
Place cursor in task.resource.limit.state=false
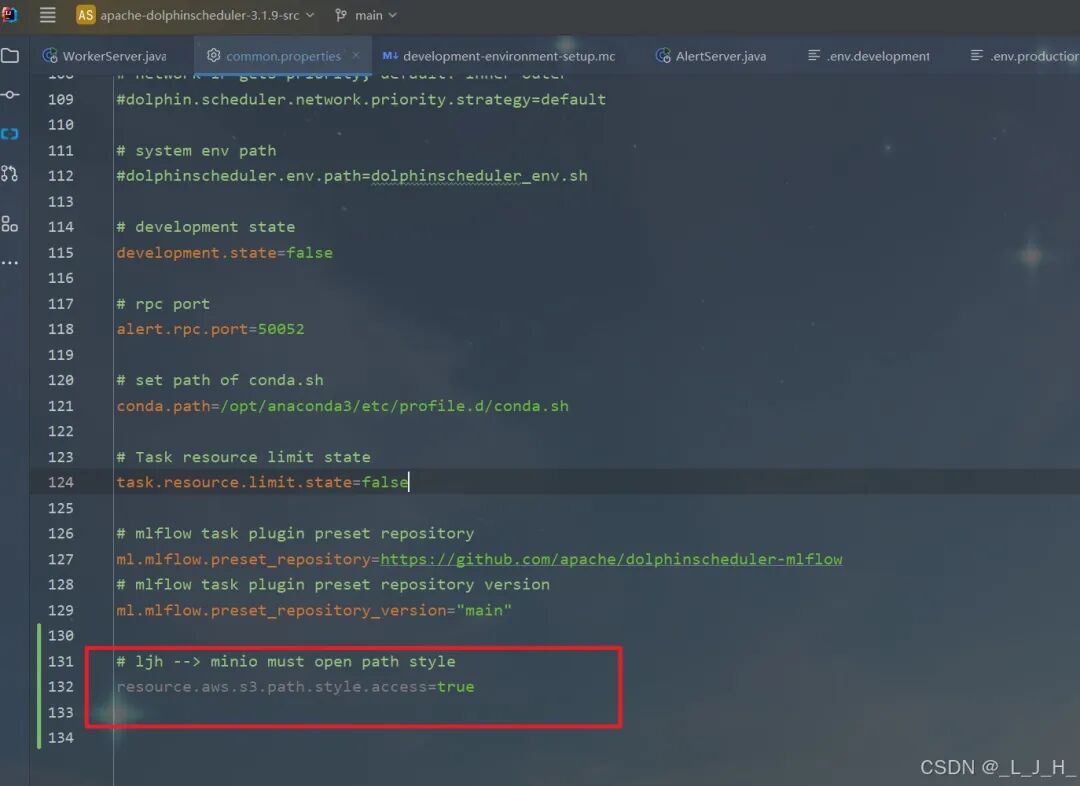262,482
